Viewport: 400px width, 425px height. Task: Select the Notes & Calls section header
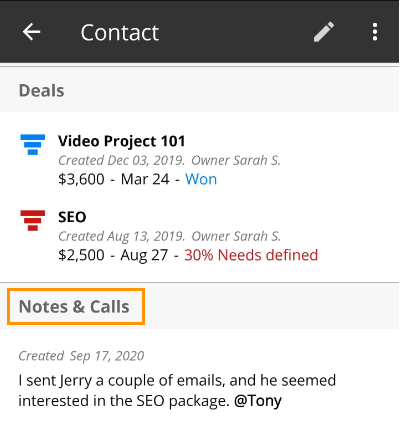point(74,307)
